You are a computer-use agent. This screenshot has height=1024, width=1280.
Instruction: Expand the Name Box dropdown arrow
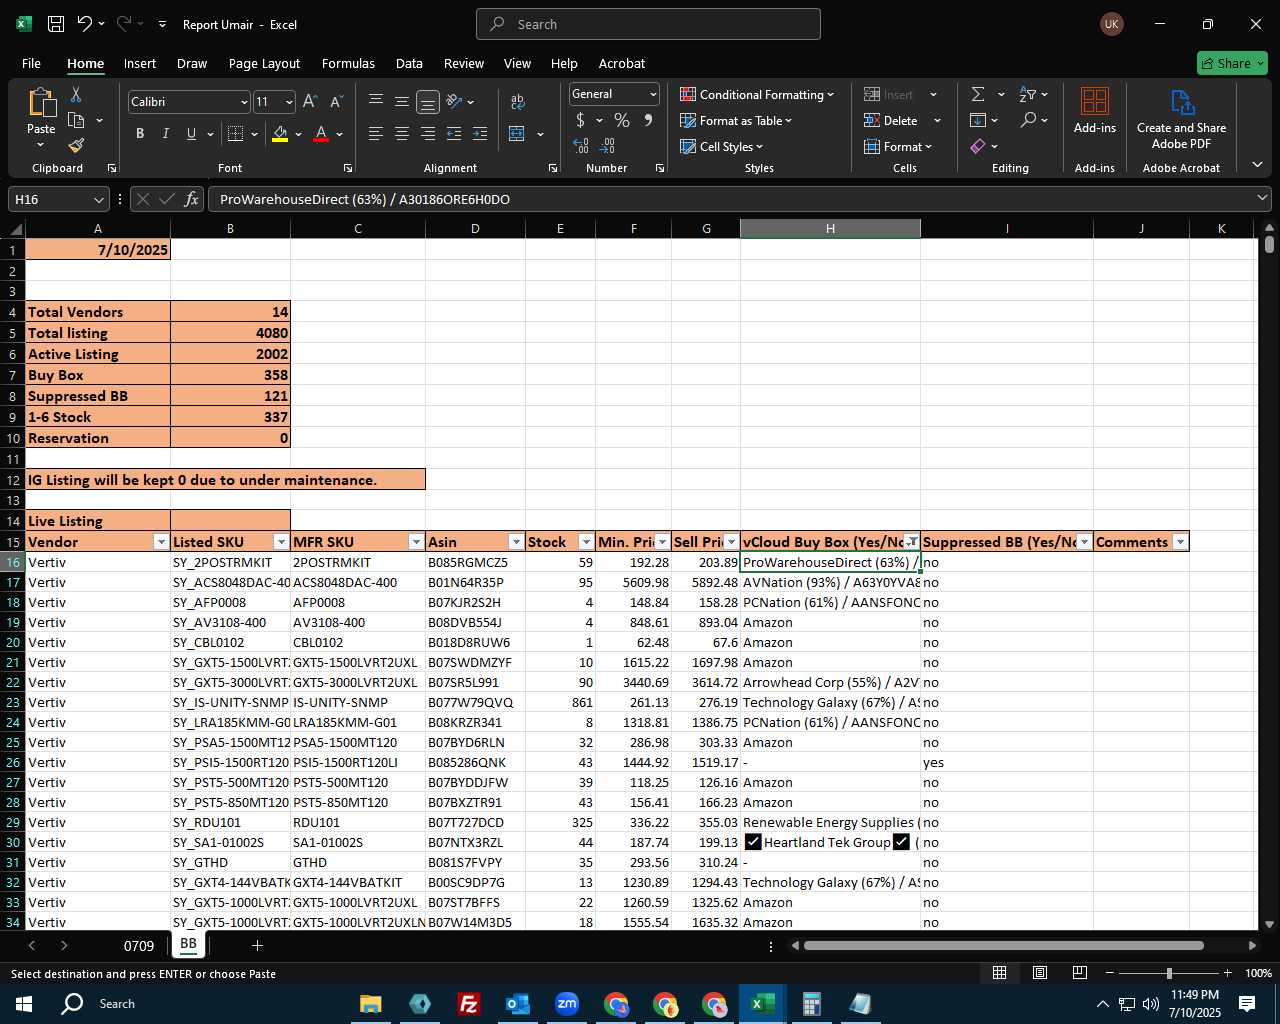(98, 199)
